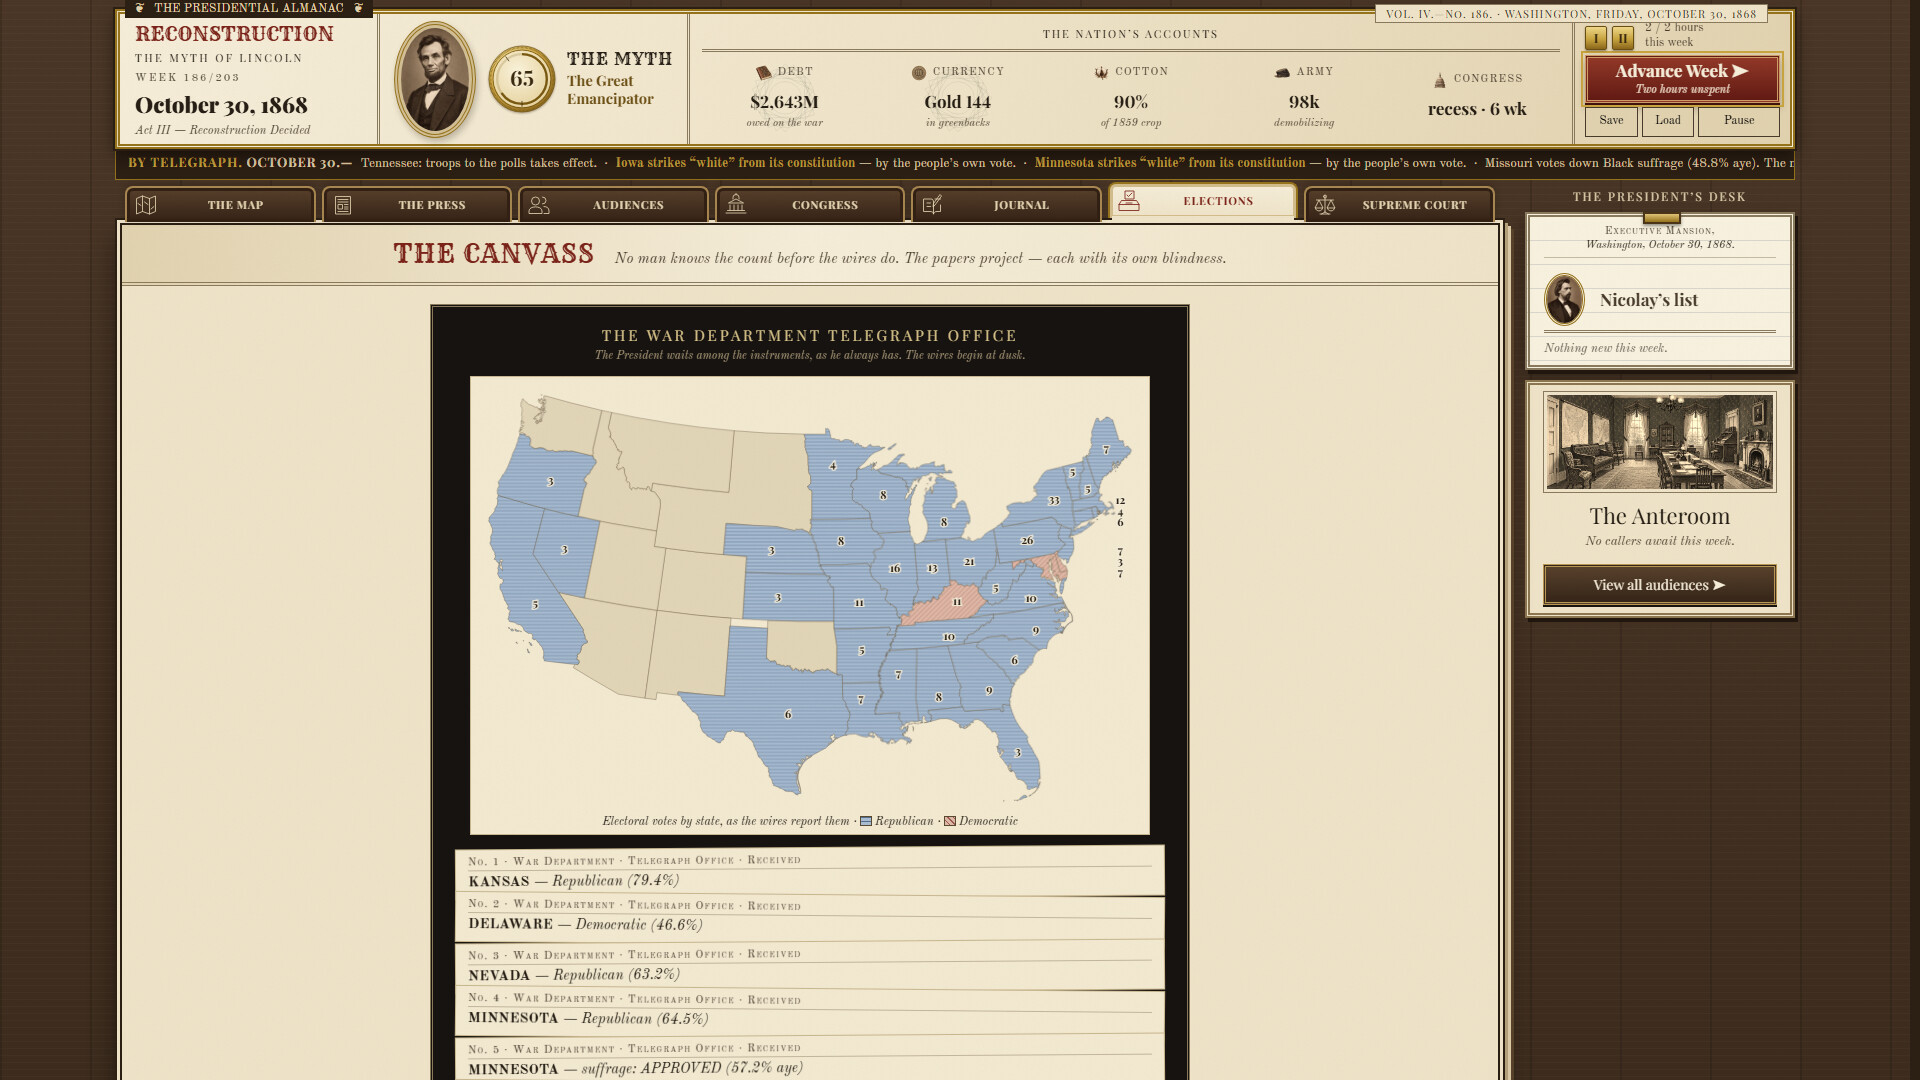Select the 'MINNESOTA — Republican (64.5%)' telegram
This screenshot has height=1080, width=1920.
click(810, 1010)
